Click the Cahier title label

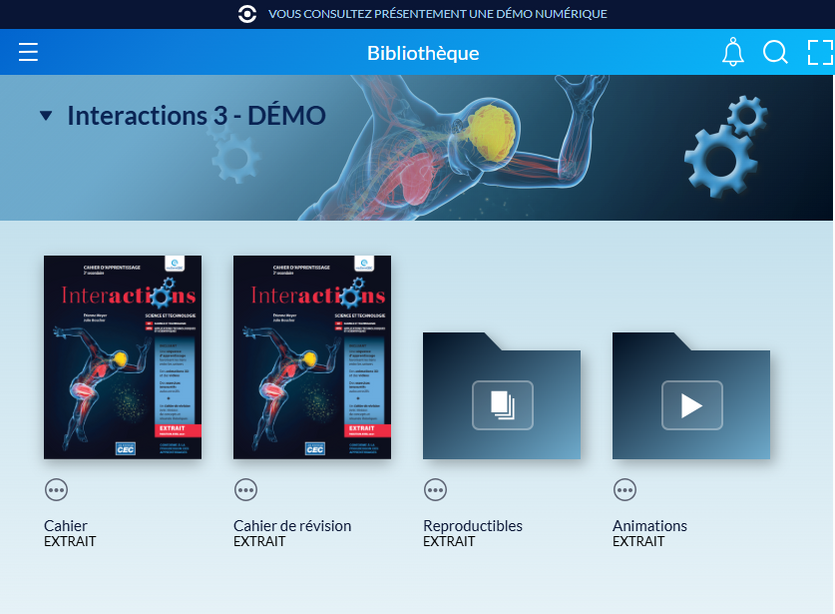point(66,526)
